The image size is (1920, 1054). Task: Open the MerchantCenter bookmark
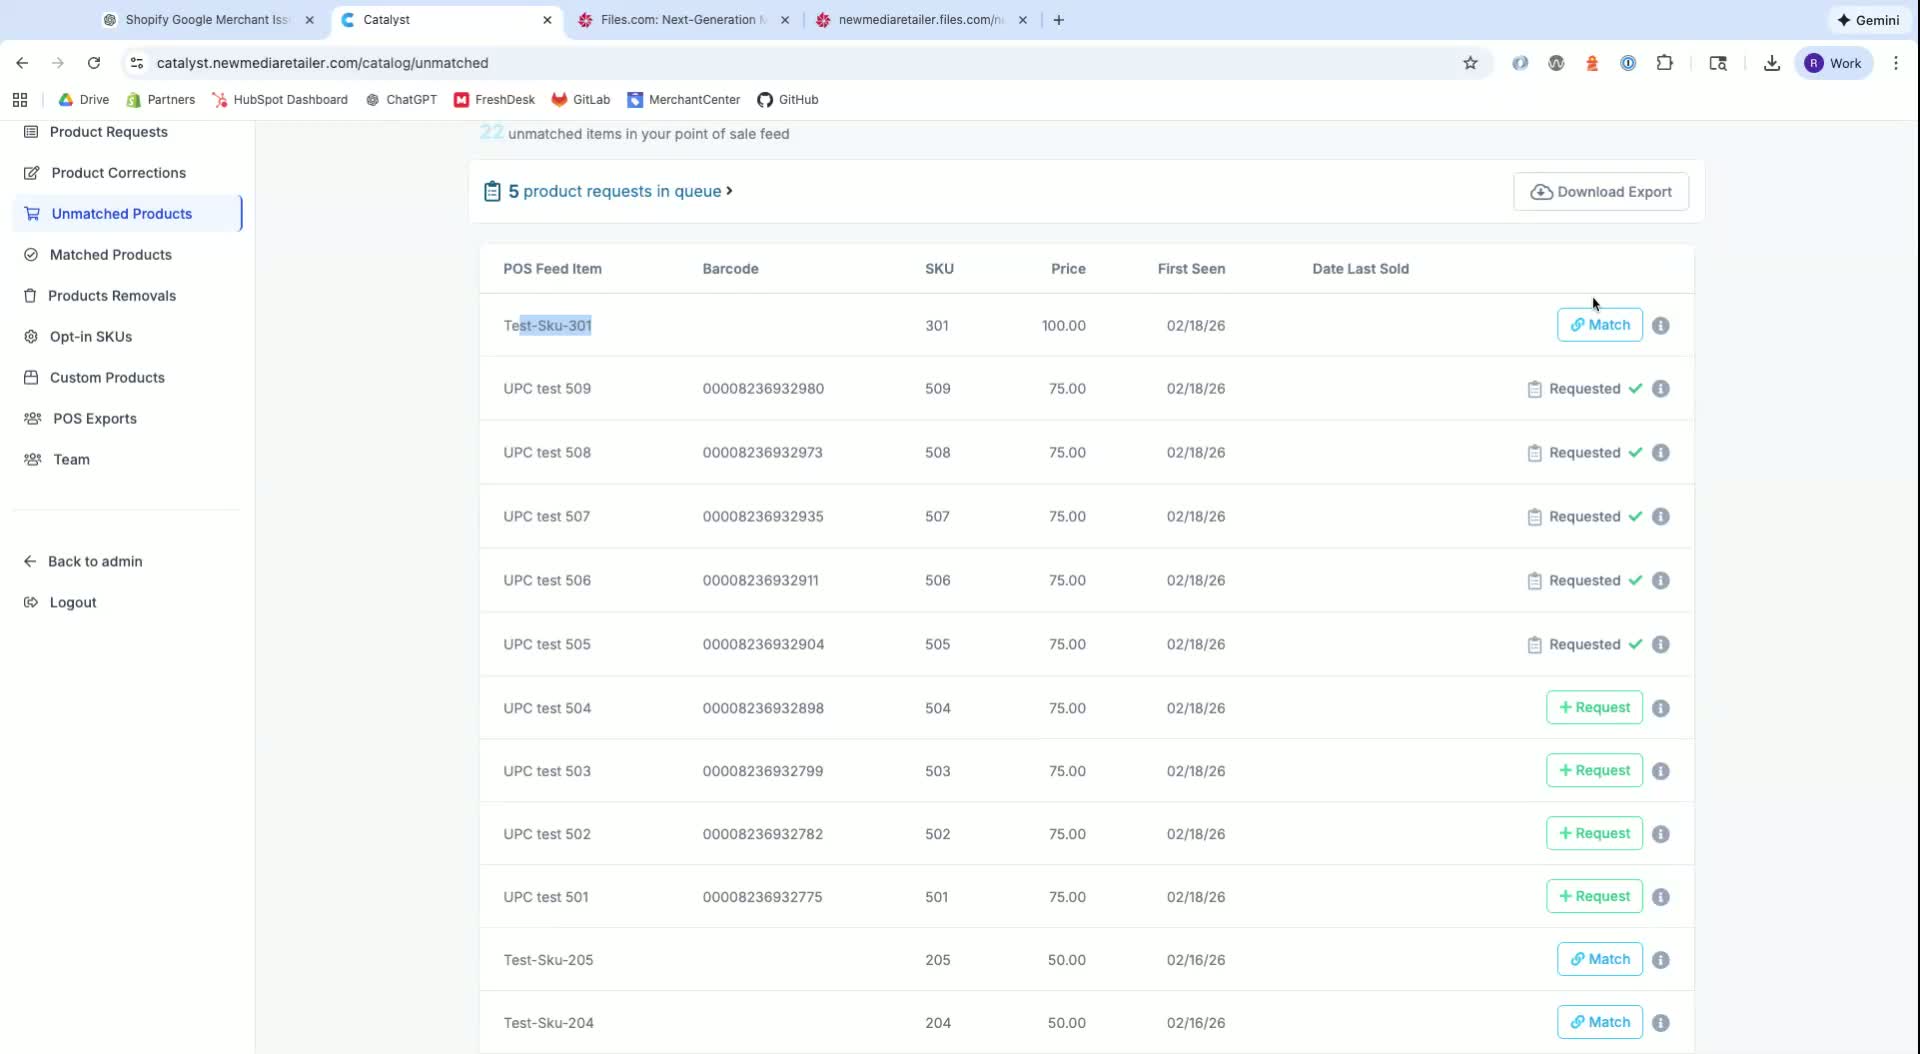(x=683, y=100)
